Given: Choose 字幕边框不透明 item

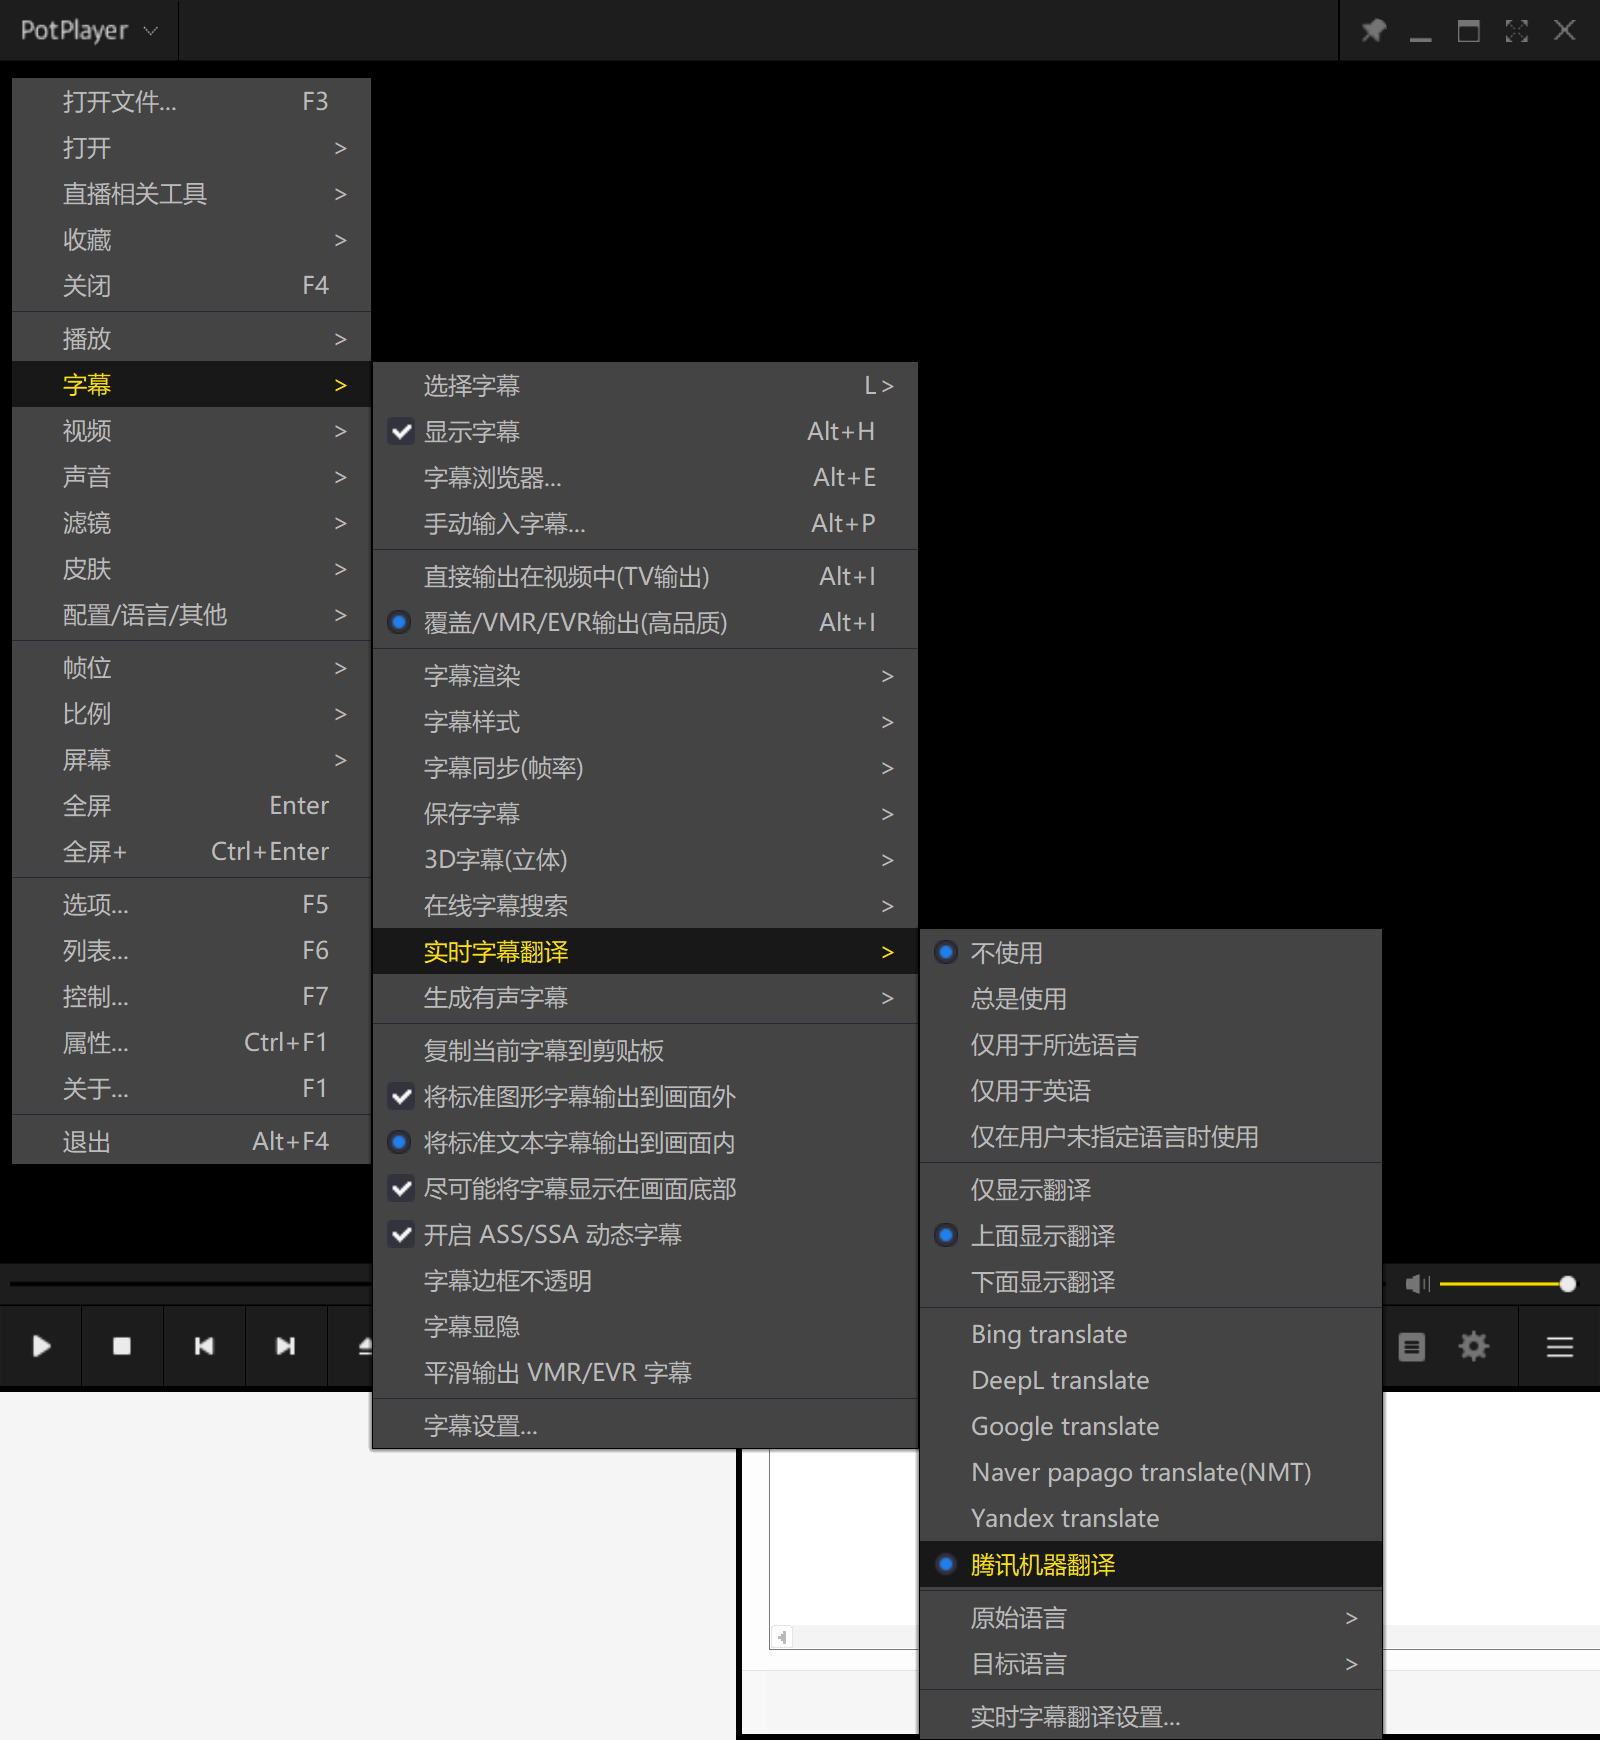Looking at the screenshot, I should pyautogui.click(x=646, y=1281).
